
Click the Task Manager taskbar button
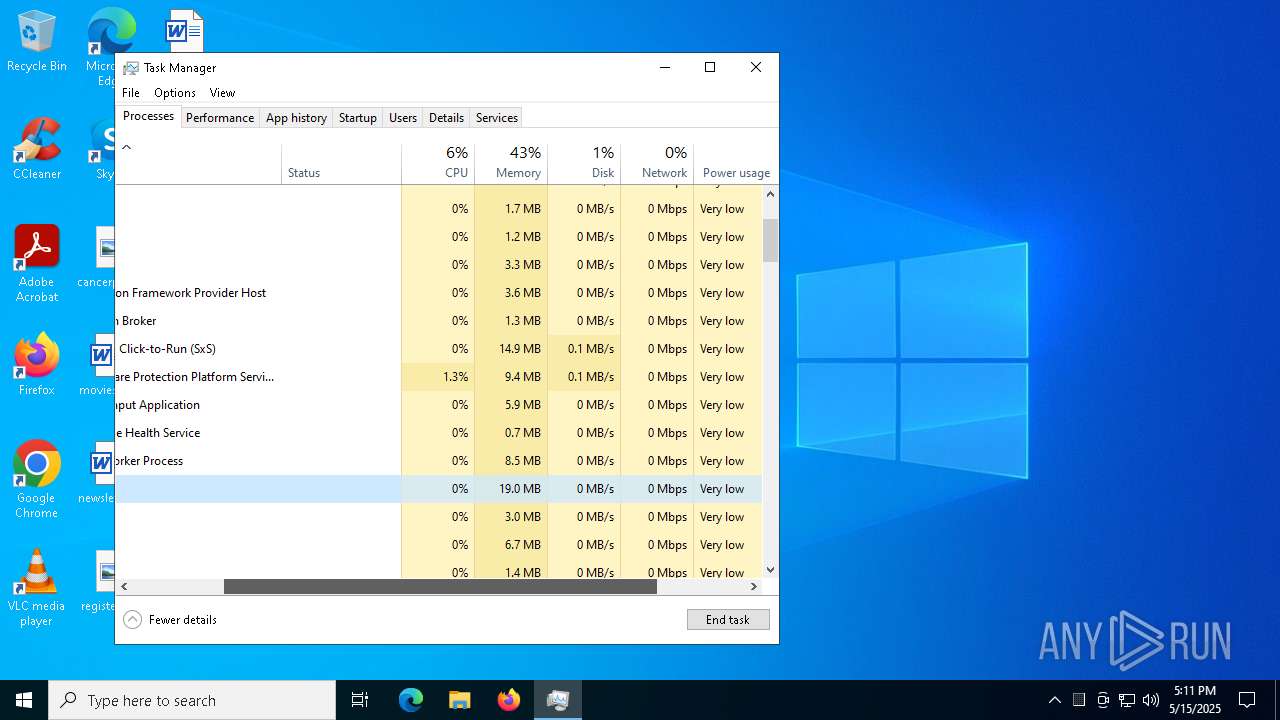tap(558, 700)
